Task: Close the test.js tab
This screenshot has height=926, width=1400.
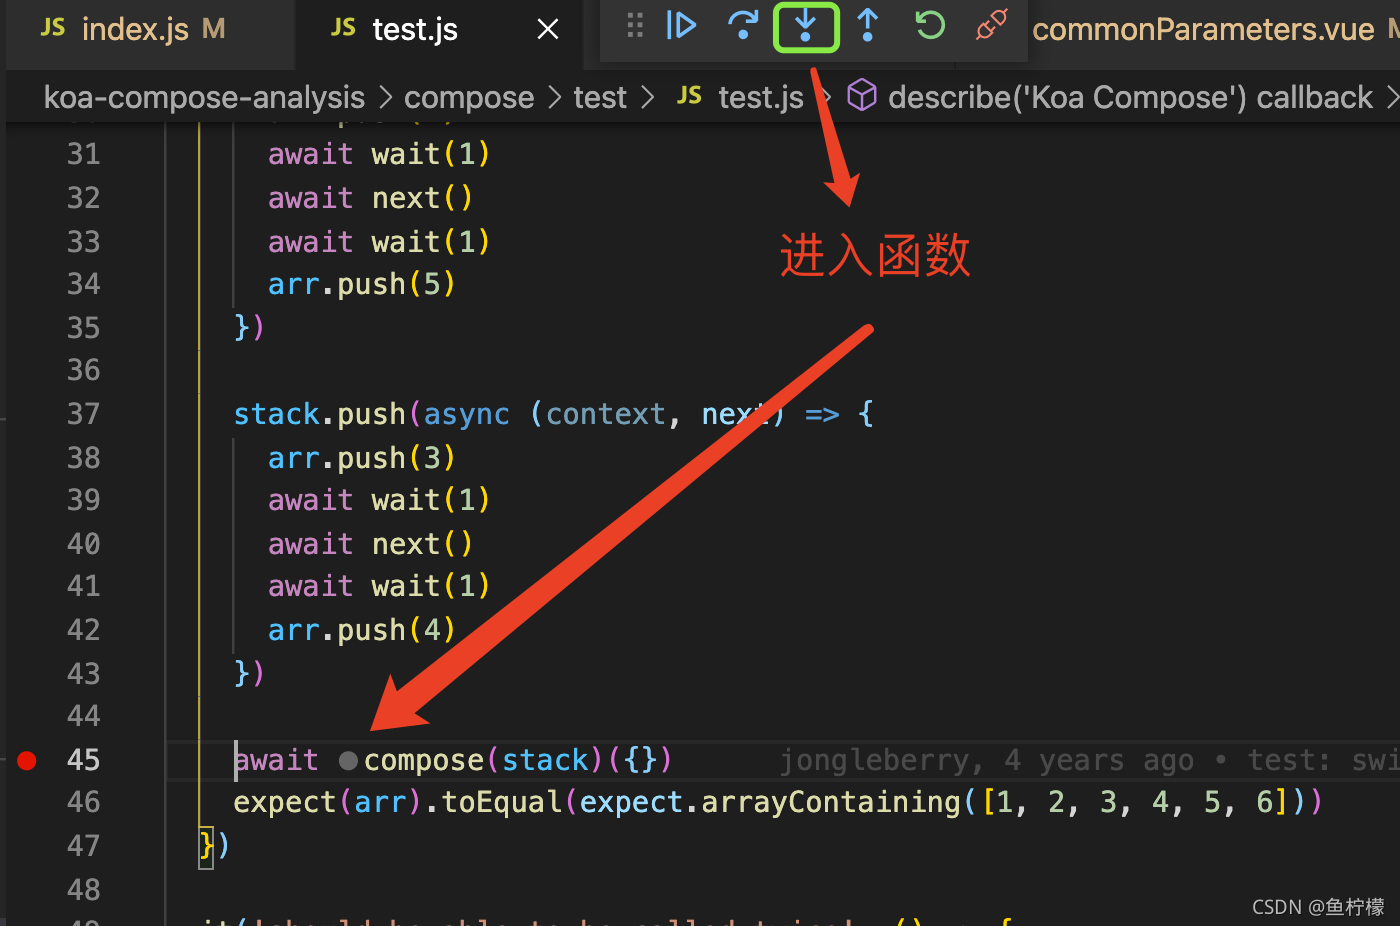Action: coord(548,30)
